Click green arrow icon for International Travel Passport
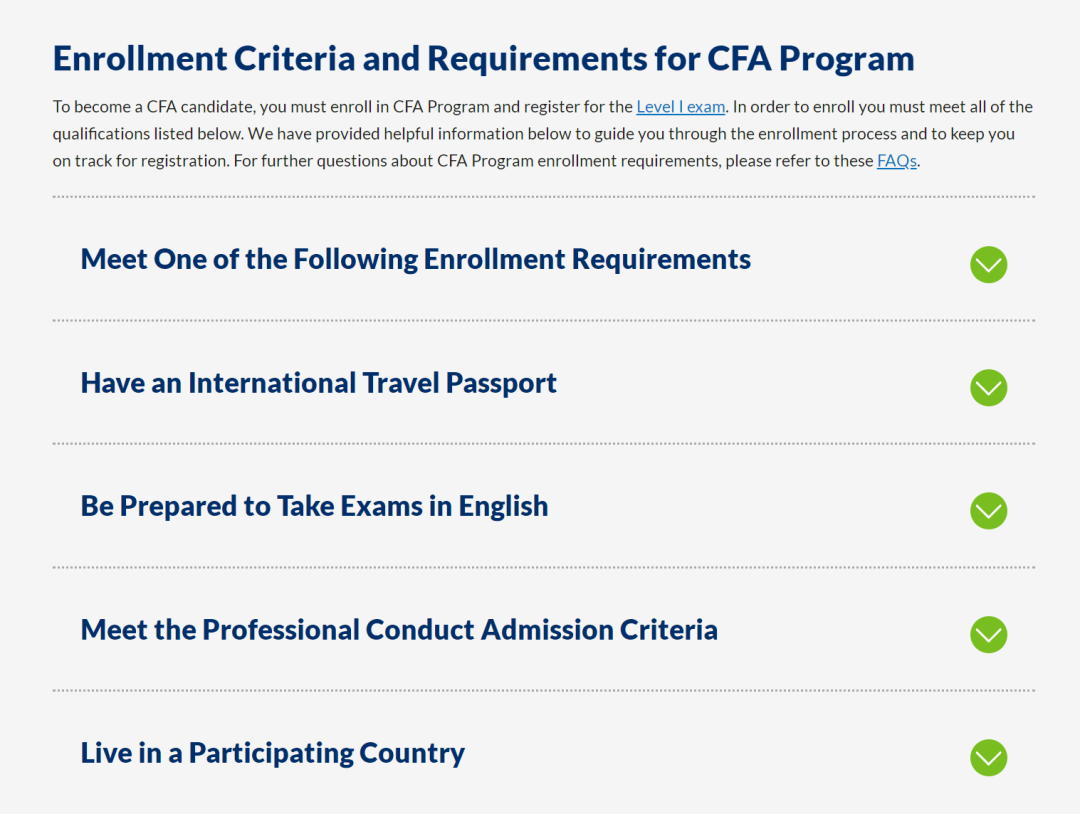 (x=988, y=388)
